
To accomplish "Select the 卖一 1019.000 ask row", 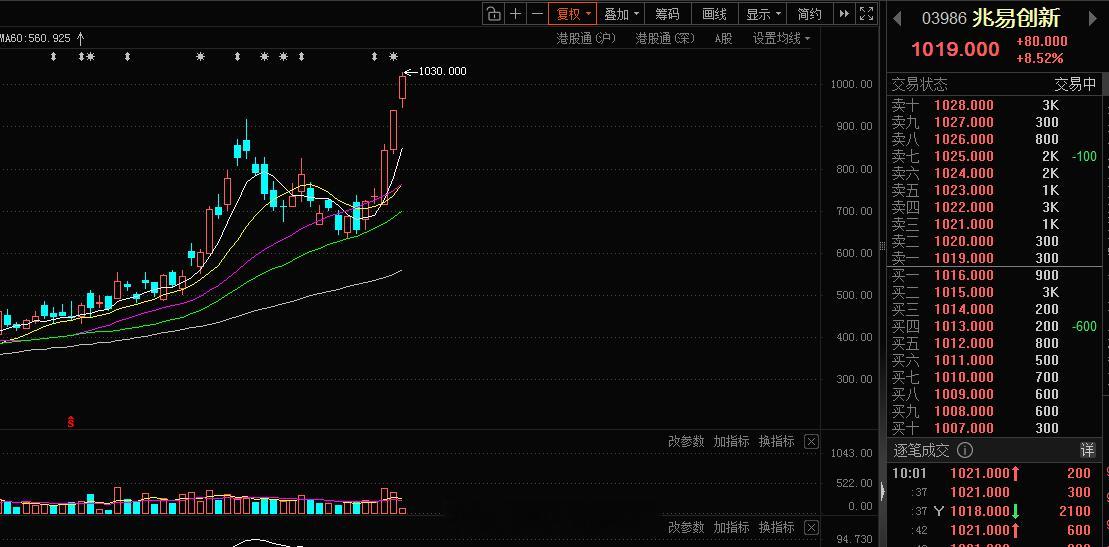I will [994, 258].
